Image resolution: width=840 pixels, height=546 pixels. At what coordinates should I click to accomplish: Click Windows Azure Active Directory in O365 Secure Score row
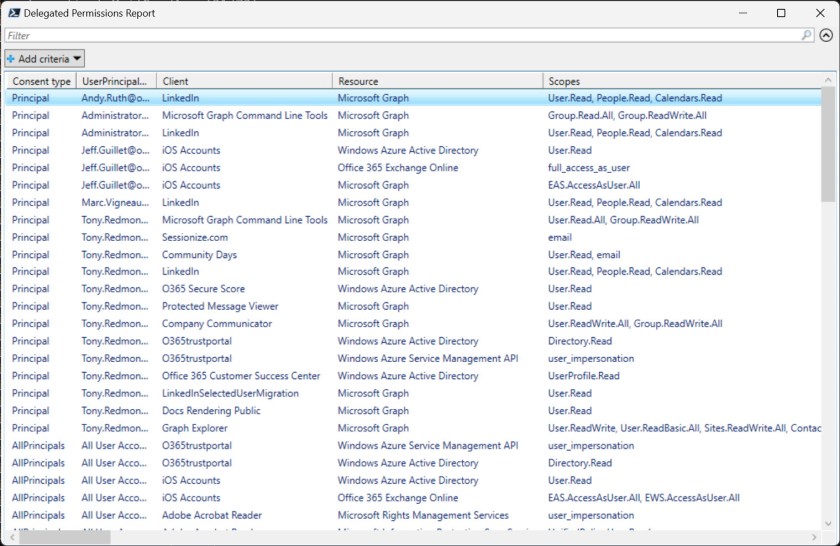coord(408,289)
